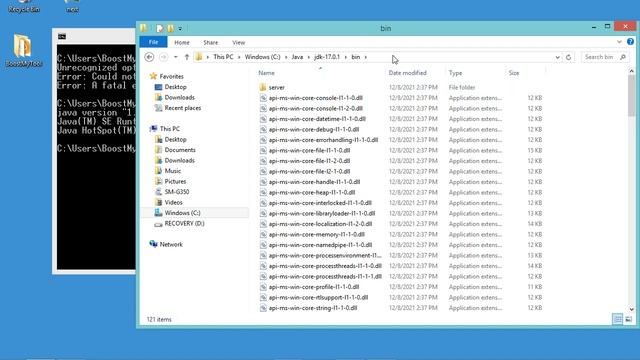Click the search magnifier icon
The width and height of the screenshot is (640, 360).
point(623,57)
